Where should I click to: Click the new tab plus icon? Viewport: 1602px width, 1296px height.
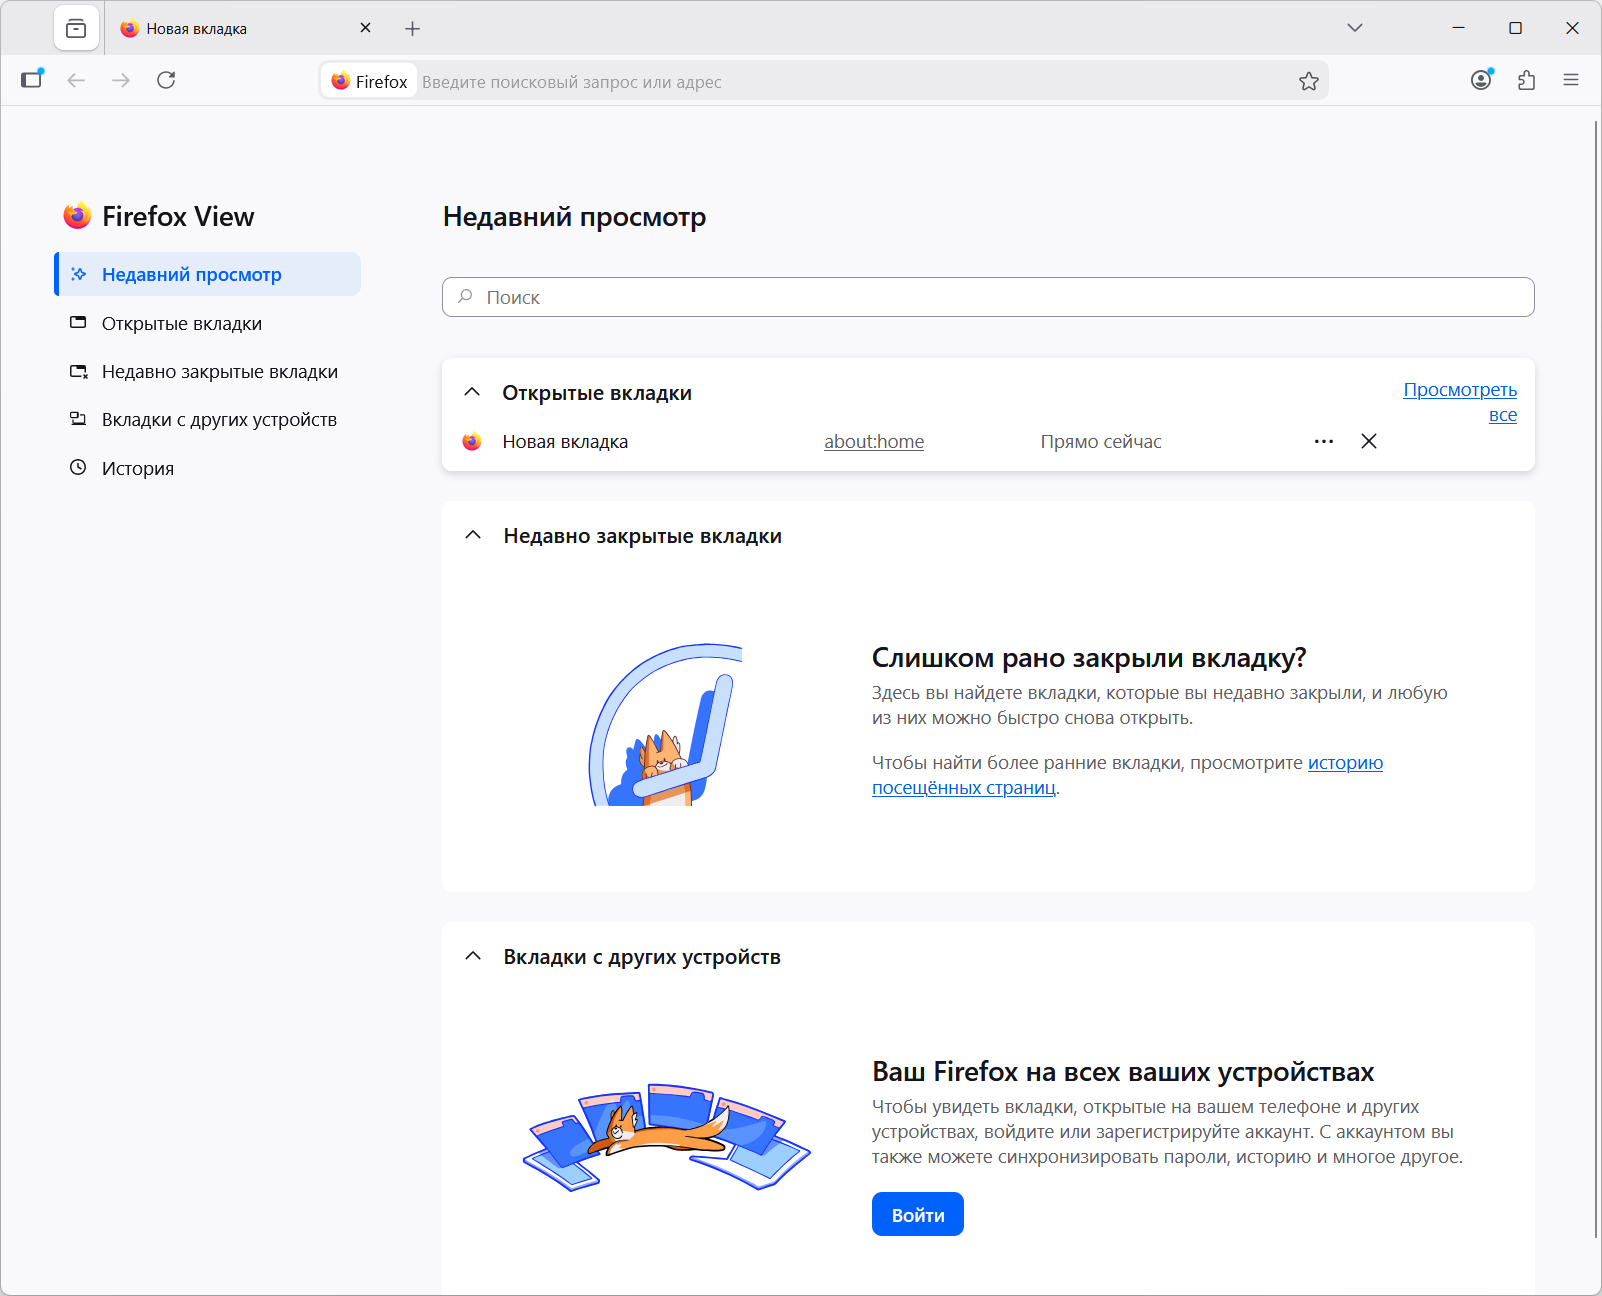(412, 29)
